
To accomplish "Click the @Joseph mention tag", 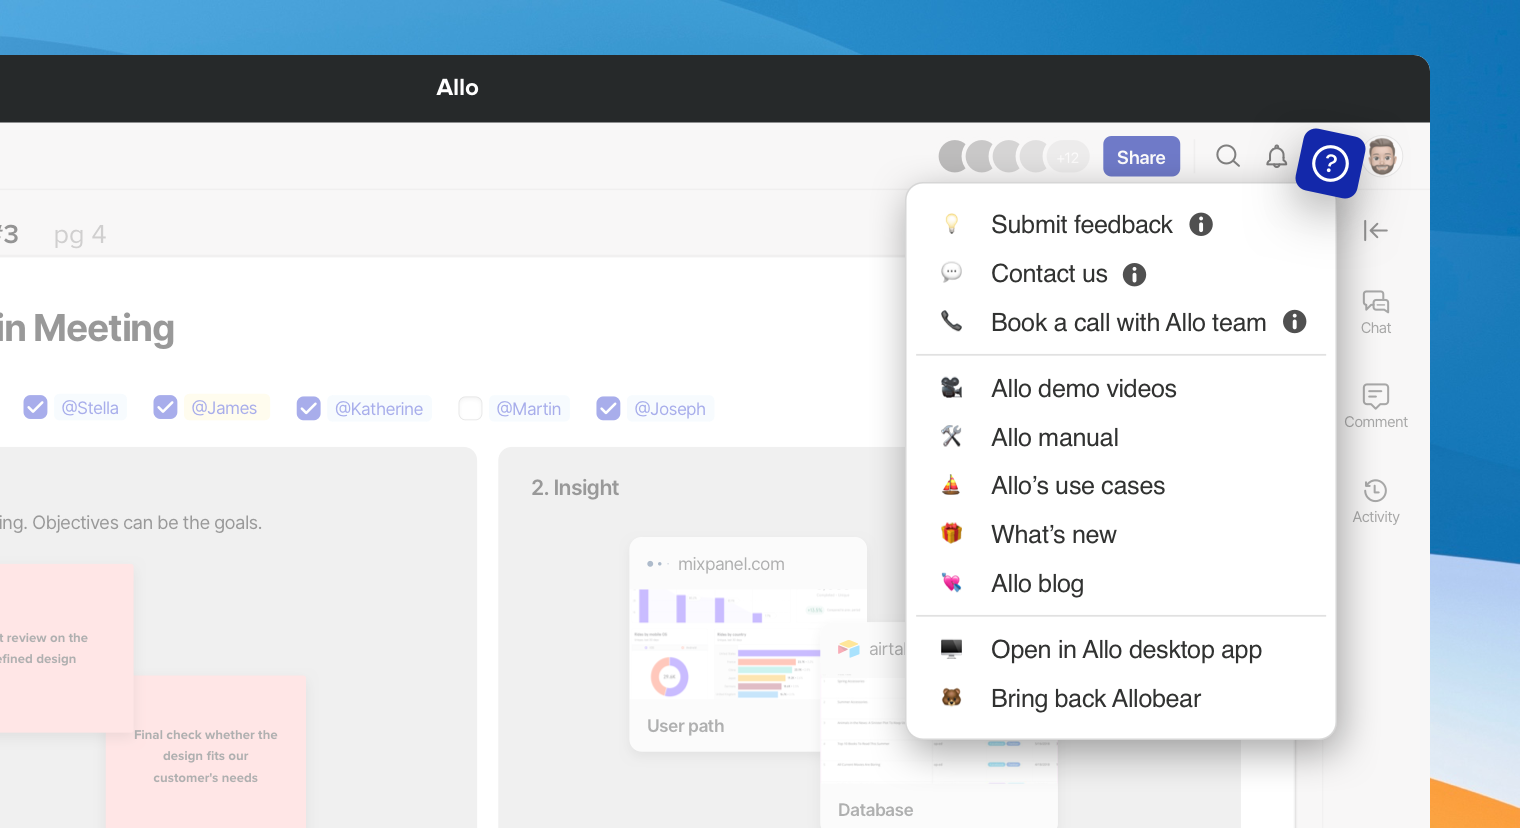I will tap(669, 408).
